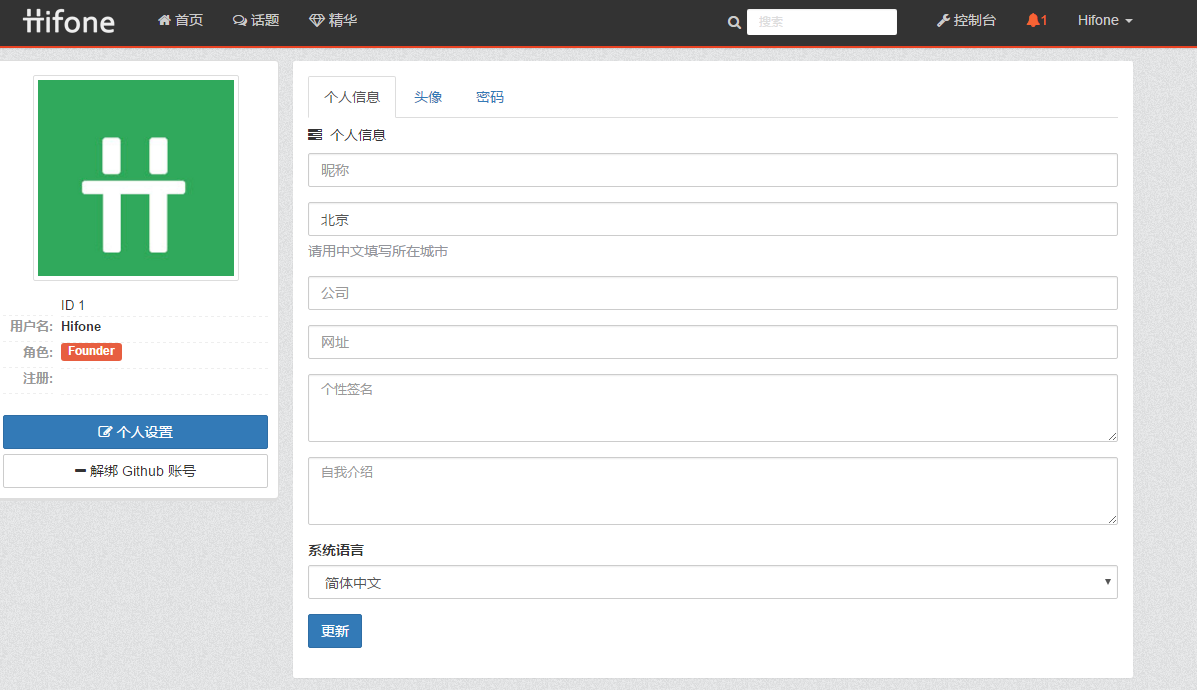This screenshot has width=1197, height=690.
Task: Click the 个人设置 button
Action: [x=135, y=432]
